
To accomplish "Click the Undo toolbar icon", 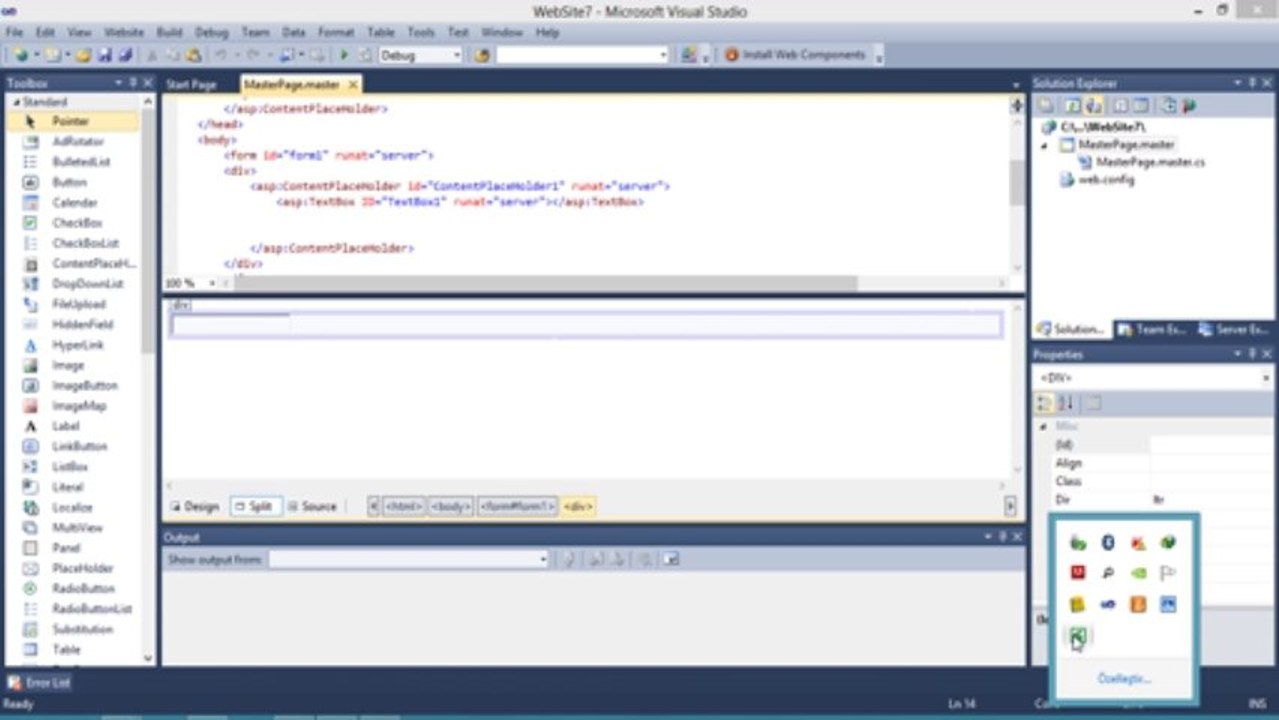I will [222, 56].
